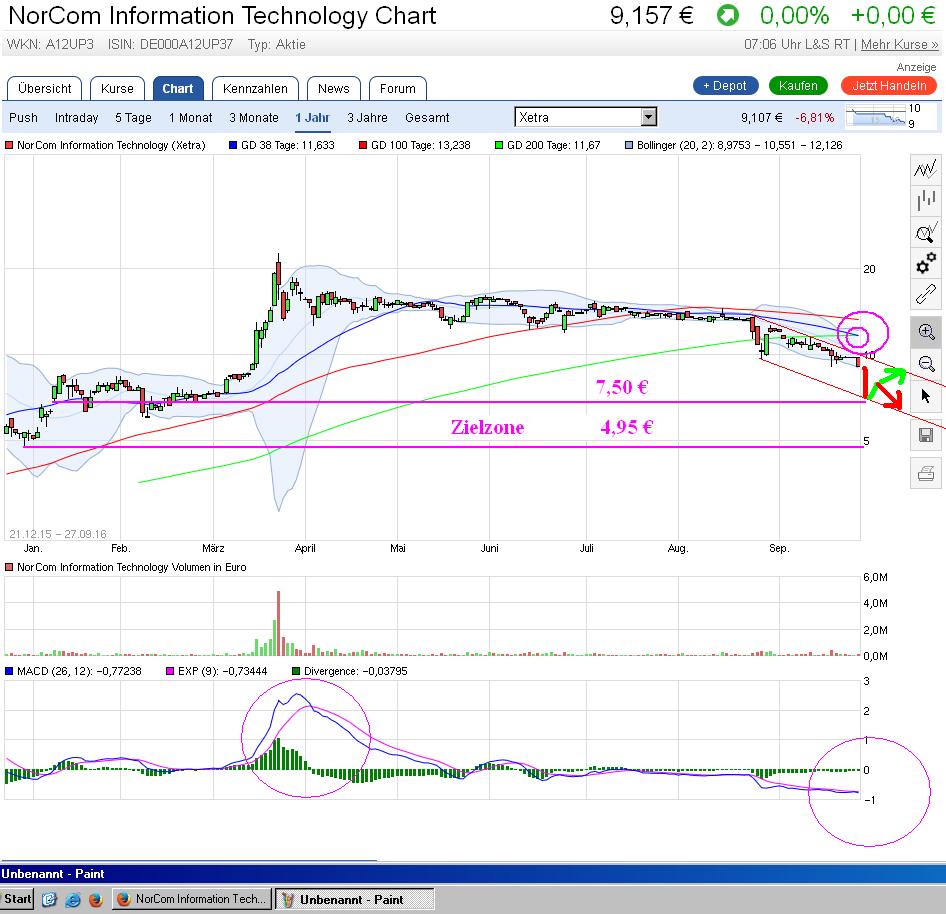
Task: Click the mini intraday chart thumbnail
Action: [876, 116]
